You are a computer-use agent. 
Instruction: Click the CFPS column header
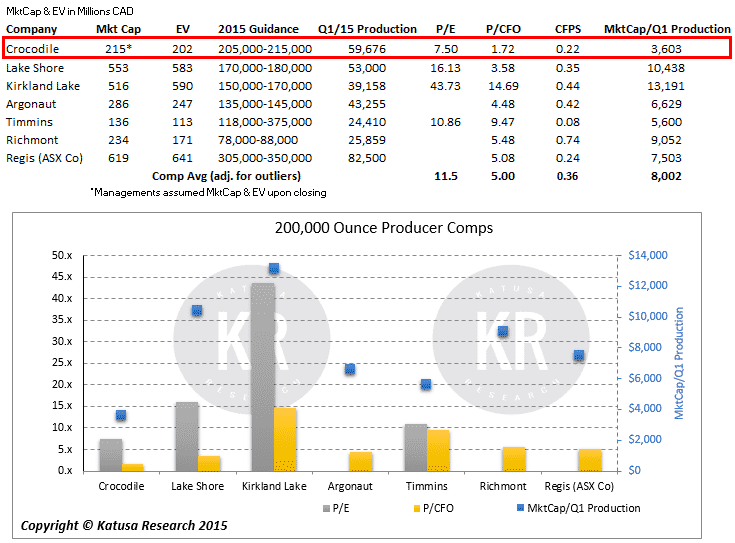pos(568,29)
